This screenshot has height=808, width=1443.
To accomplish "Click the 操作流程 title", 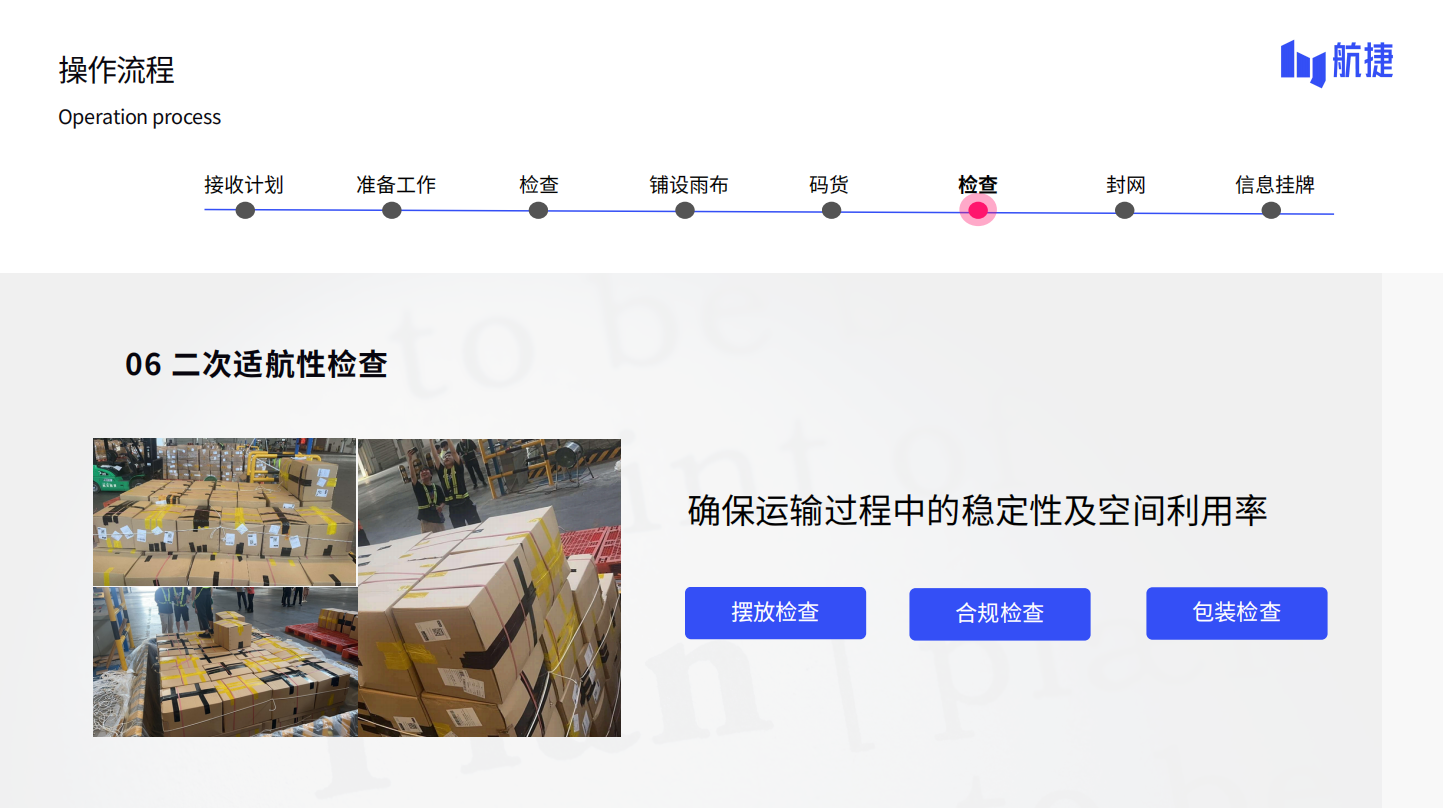I will point(117,70).
